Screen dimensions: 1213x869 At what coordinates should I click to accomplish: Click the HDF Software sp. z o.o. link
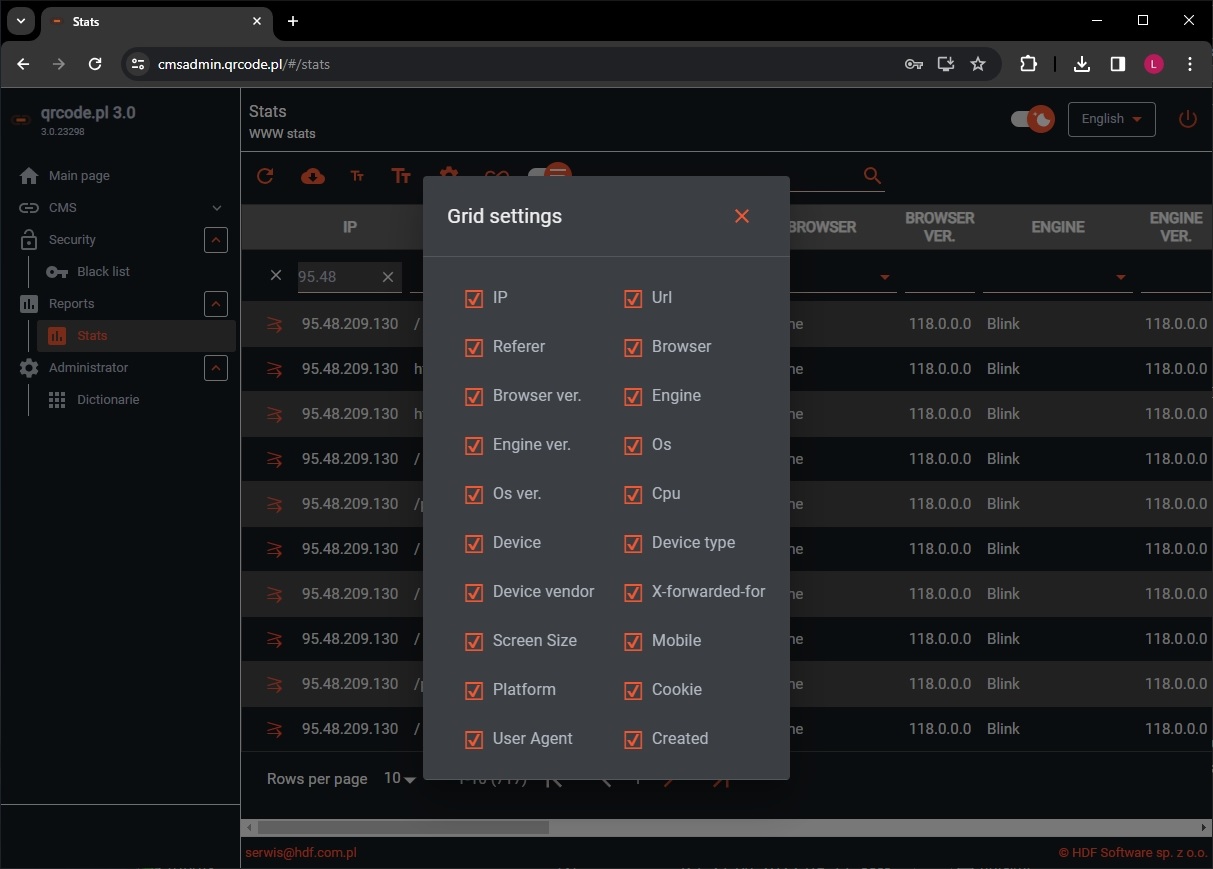[1133, 852]
